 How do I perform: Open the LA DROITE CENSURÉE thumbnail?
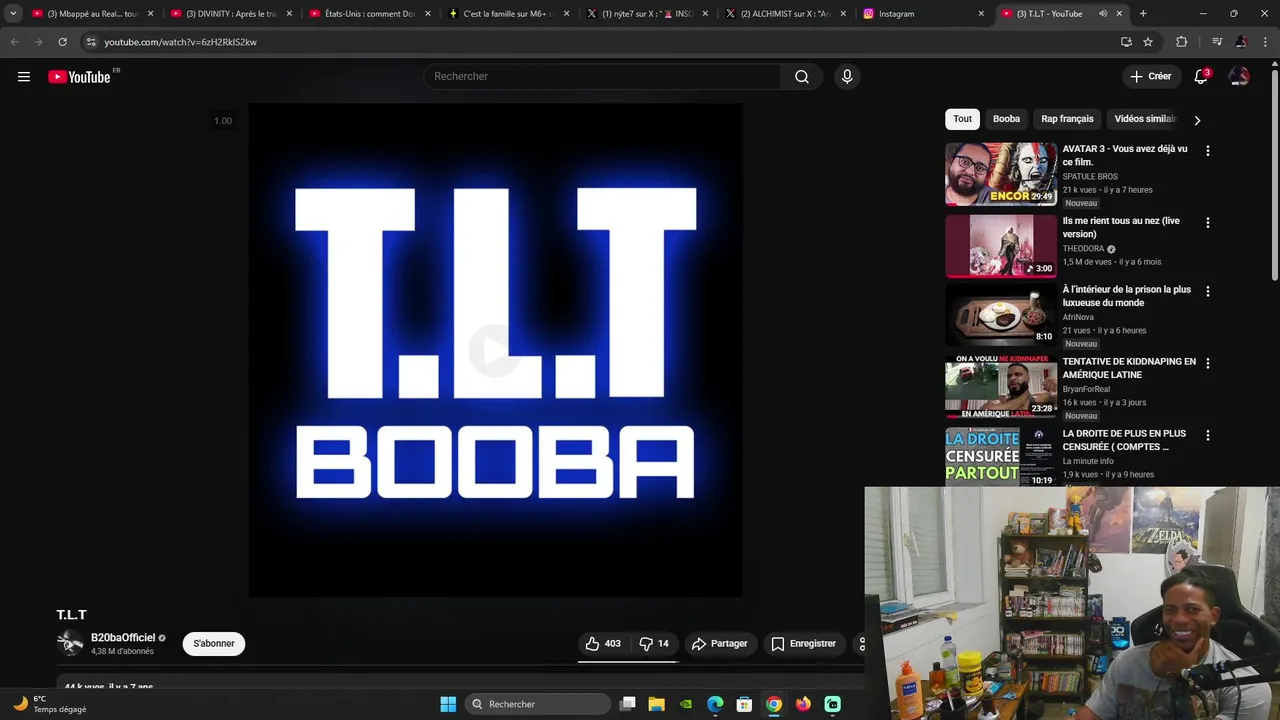(x=1001, y=457)
